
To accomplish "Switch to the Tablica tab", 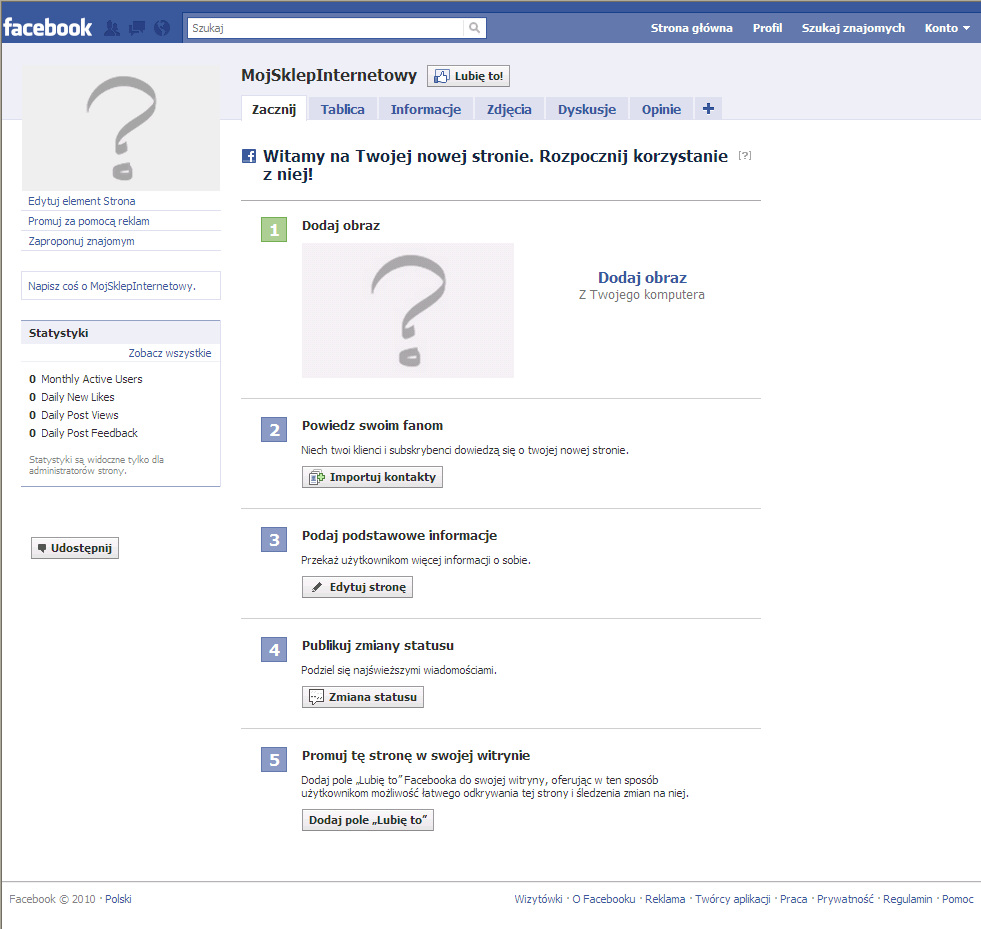I will pos(343,109).
